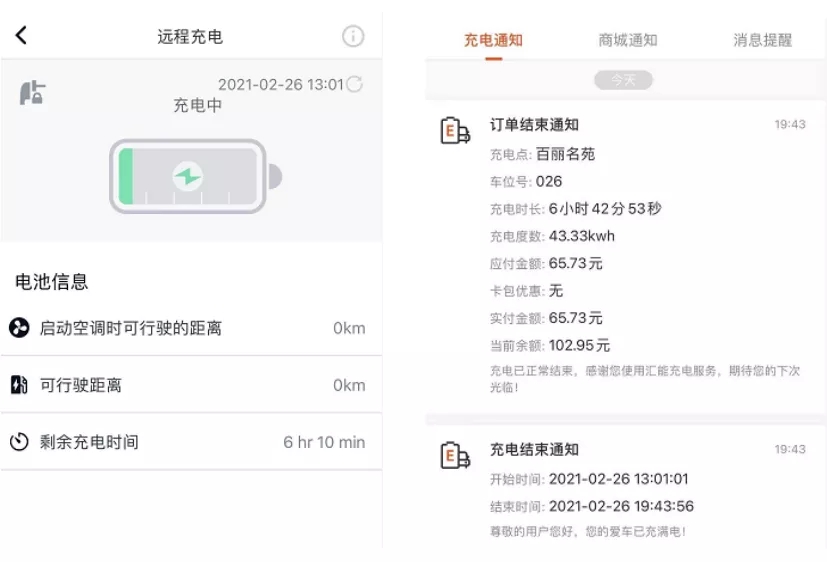The image size is (827, 562).
Task: Click the charging end notification icon
Action: point(455,456)
